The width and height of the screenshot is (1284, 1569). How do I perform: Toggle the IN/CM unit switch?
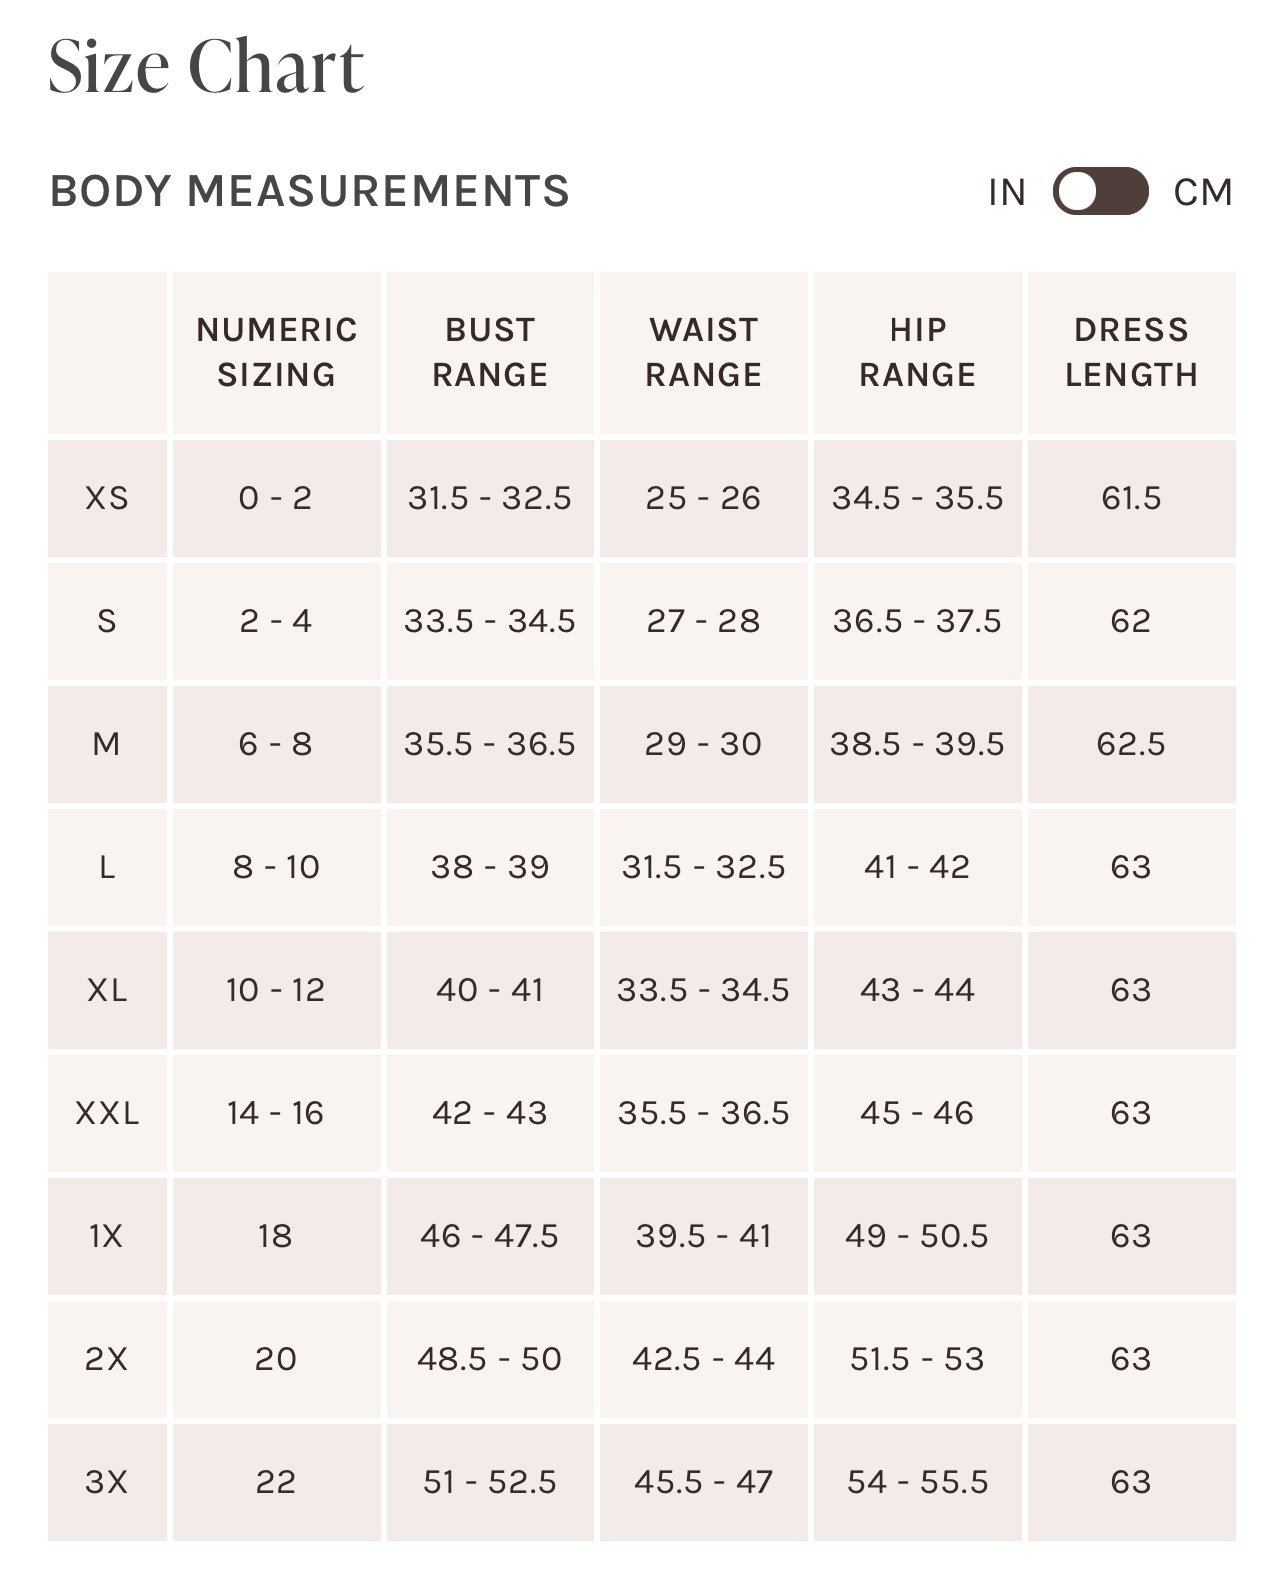click(x=1100, y=191)
